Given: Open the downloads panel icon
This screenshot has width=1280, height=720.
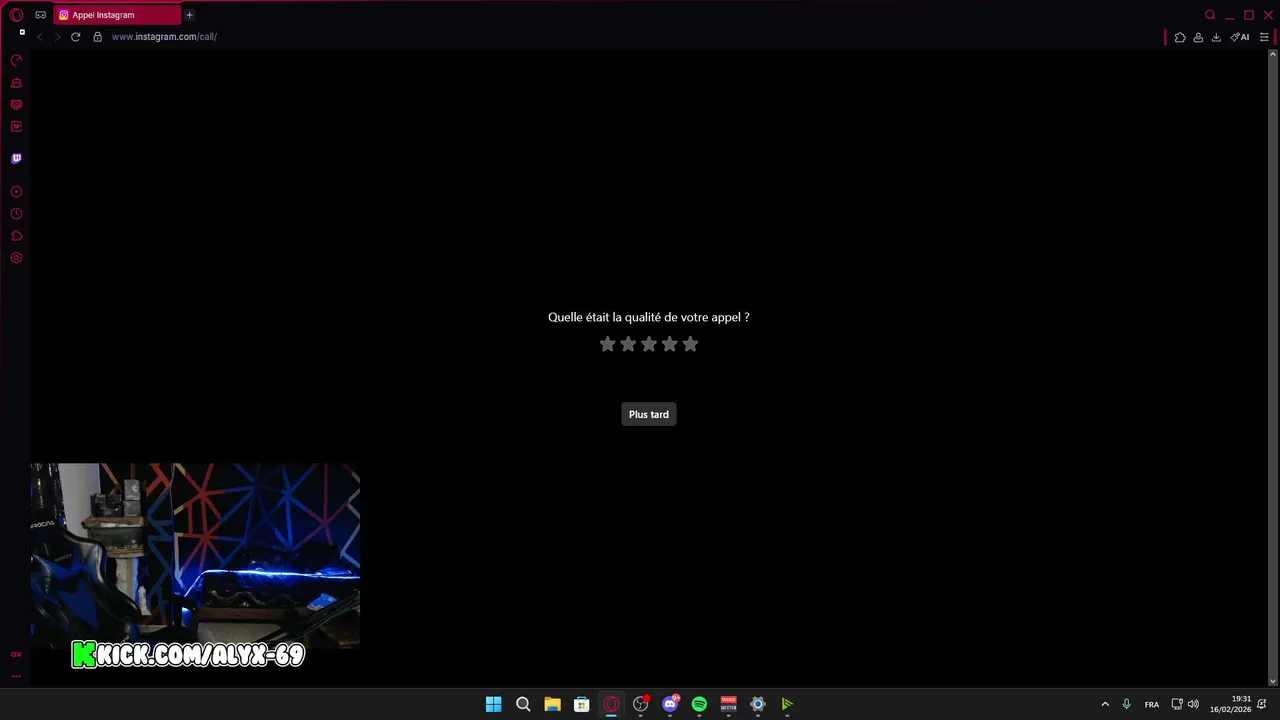Looking at the screenshot, I should [1216, 37].
